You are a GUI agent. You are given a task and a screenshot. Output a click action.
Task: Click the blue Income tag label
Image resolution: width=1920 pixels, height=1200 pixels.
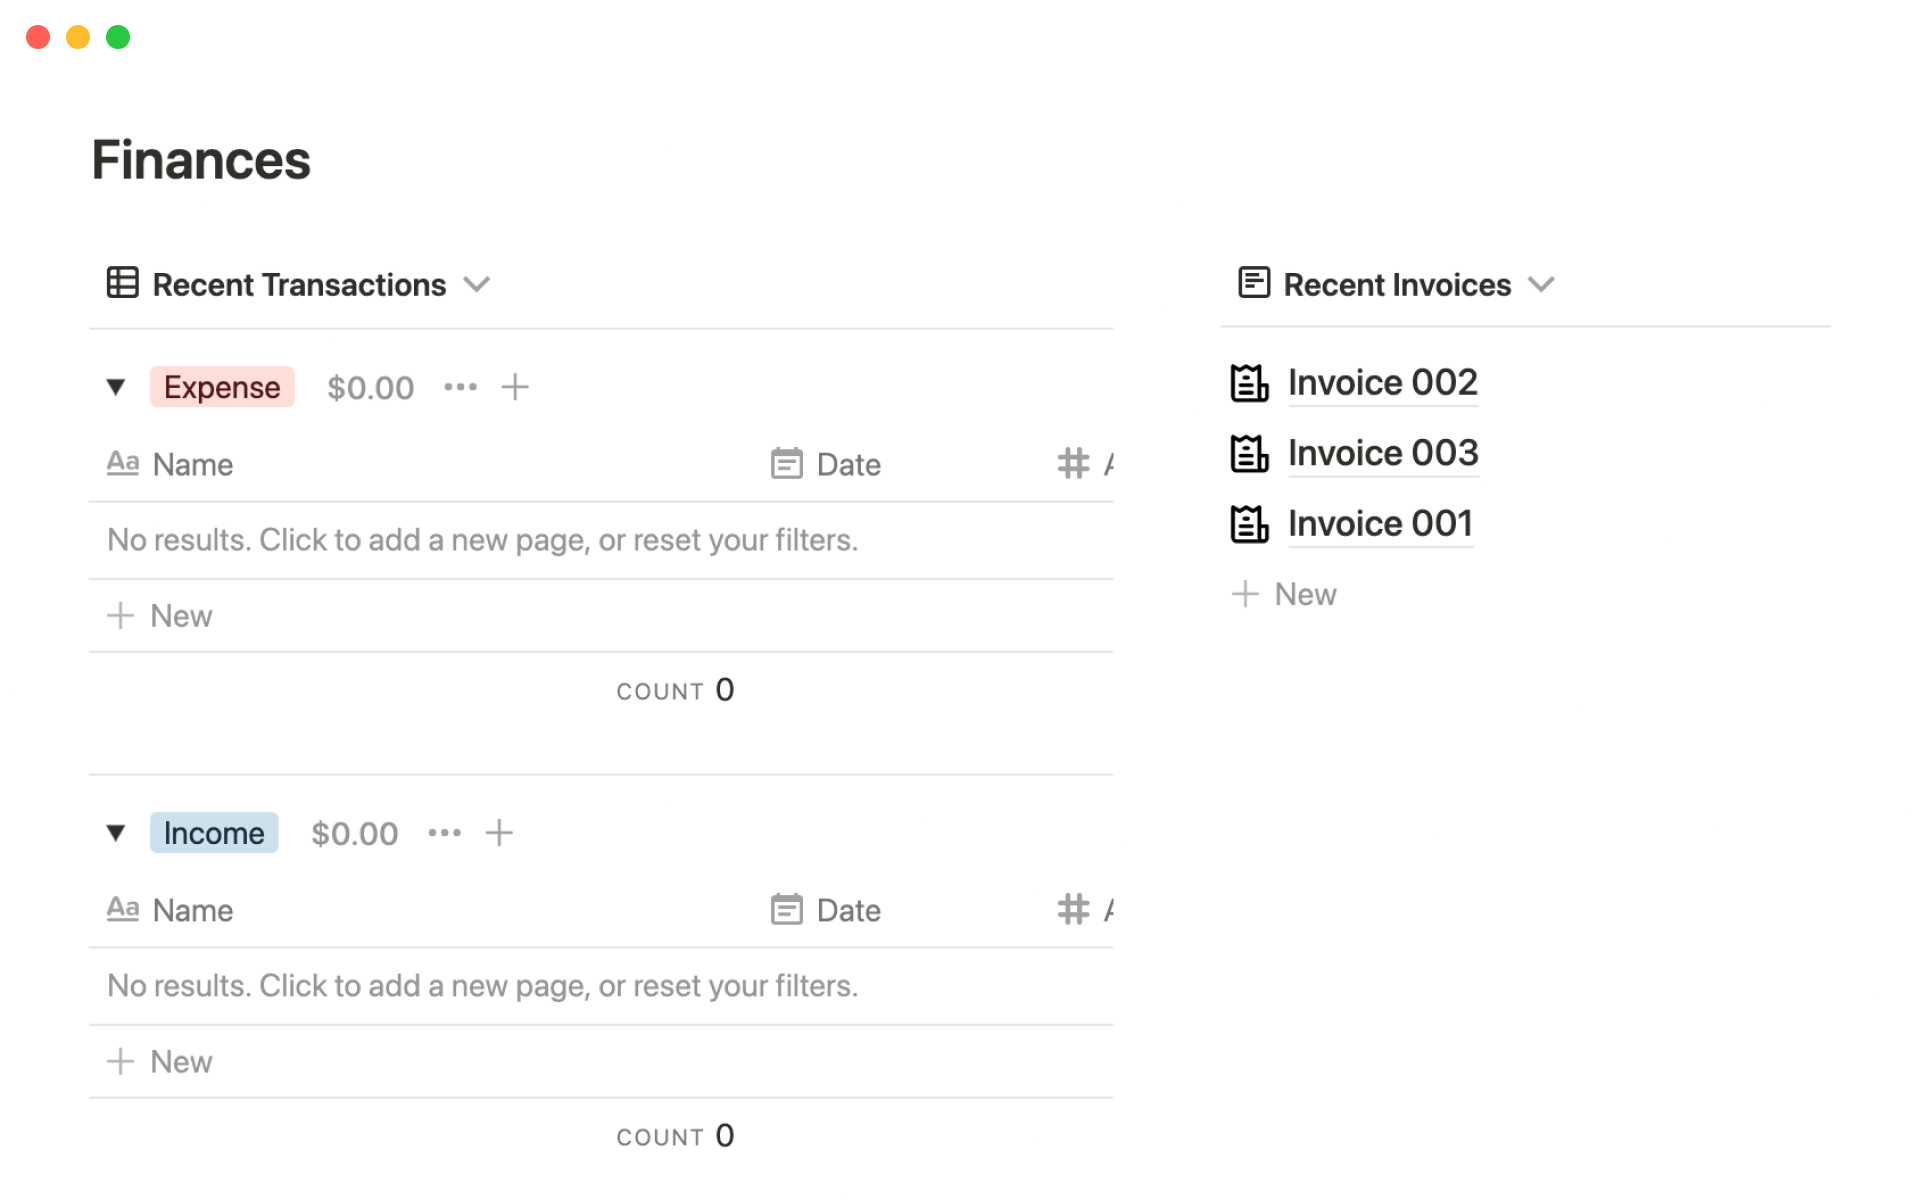click(214, 833)
